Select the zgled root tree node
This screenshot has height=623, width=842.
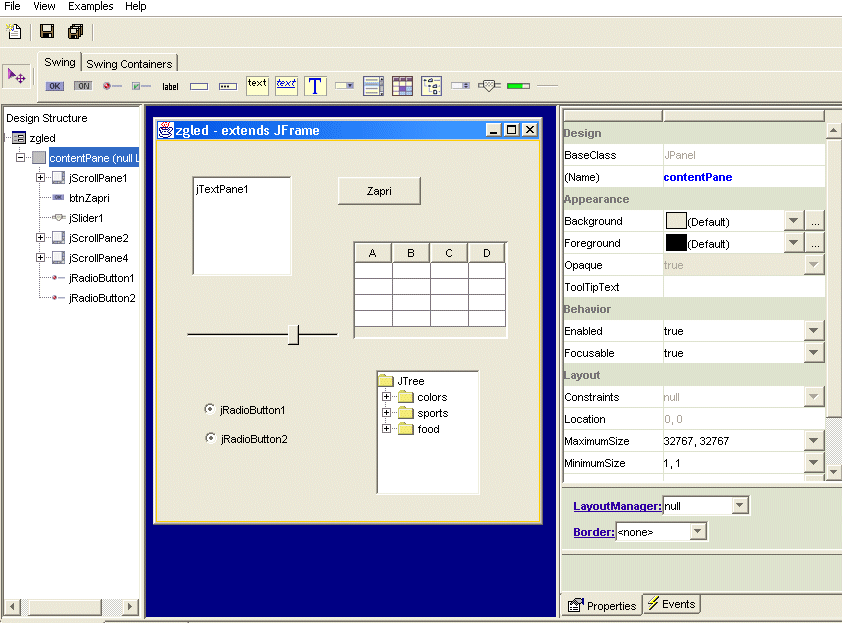coord(42,137)
